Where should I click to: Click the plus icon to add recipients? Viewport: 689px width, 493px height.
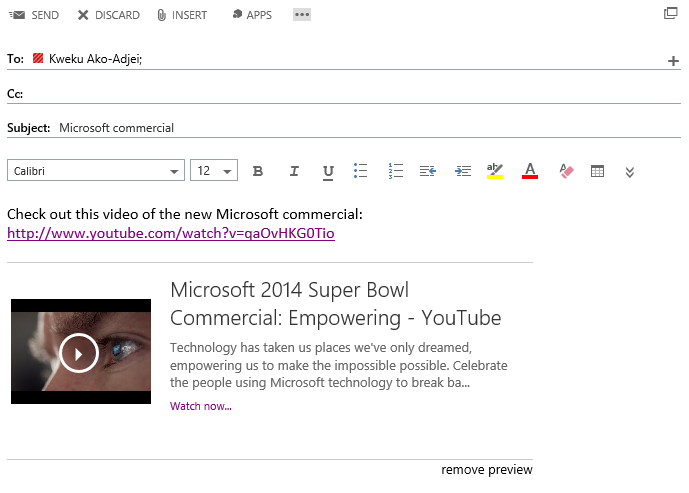click(x=673, y=61)
